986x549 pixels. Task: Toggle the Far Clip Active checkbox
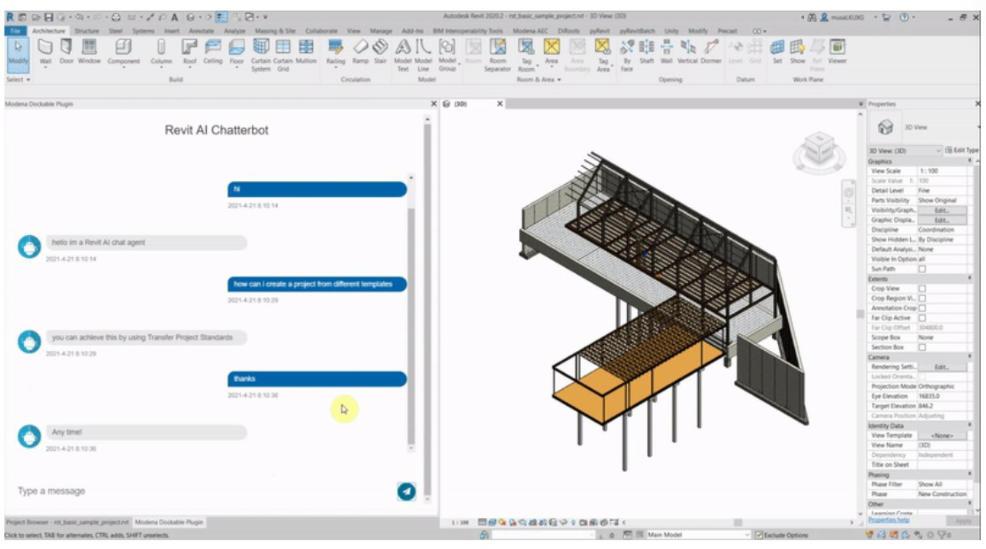tap(922, 318)
